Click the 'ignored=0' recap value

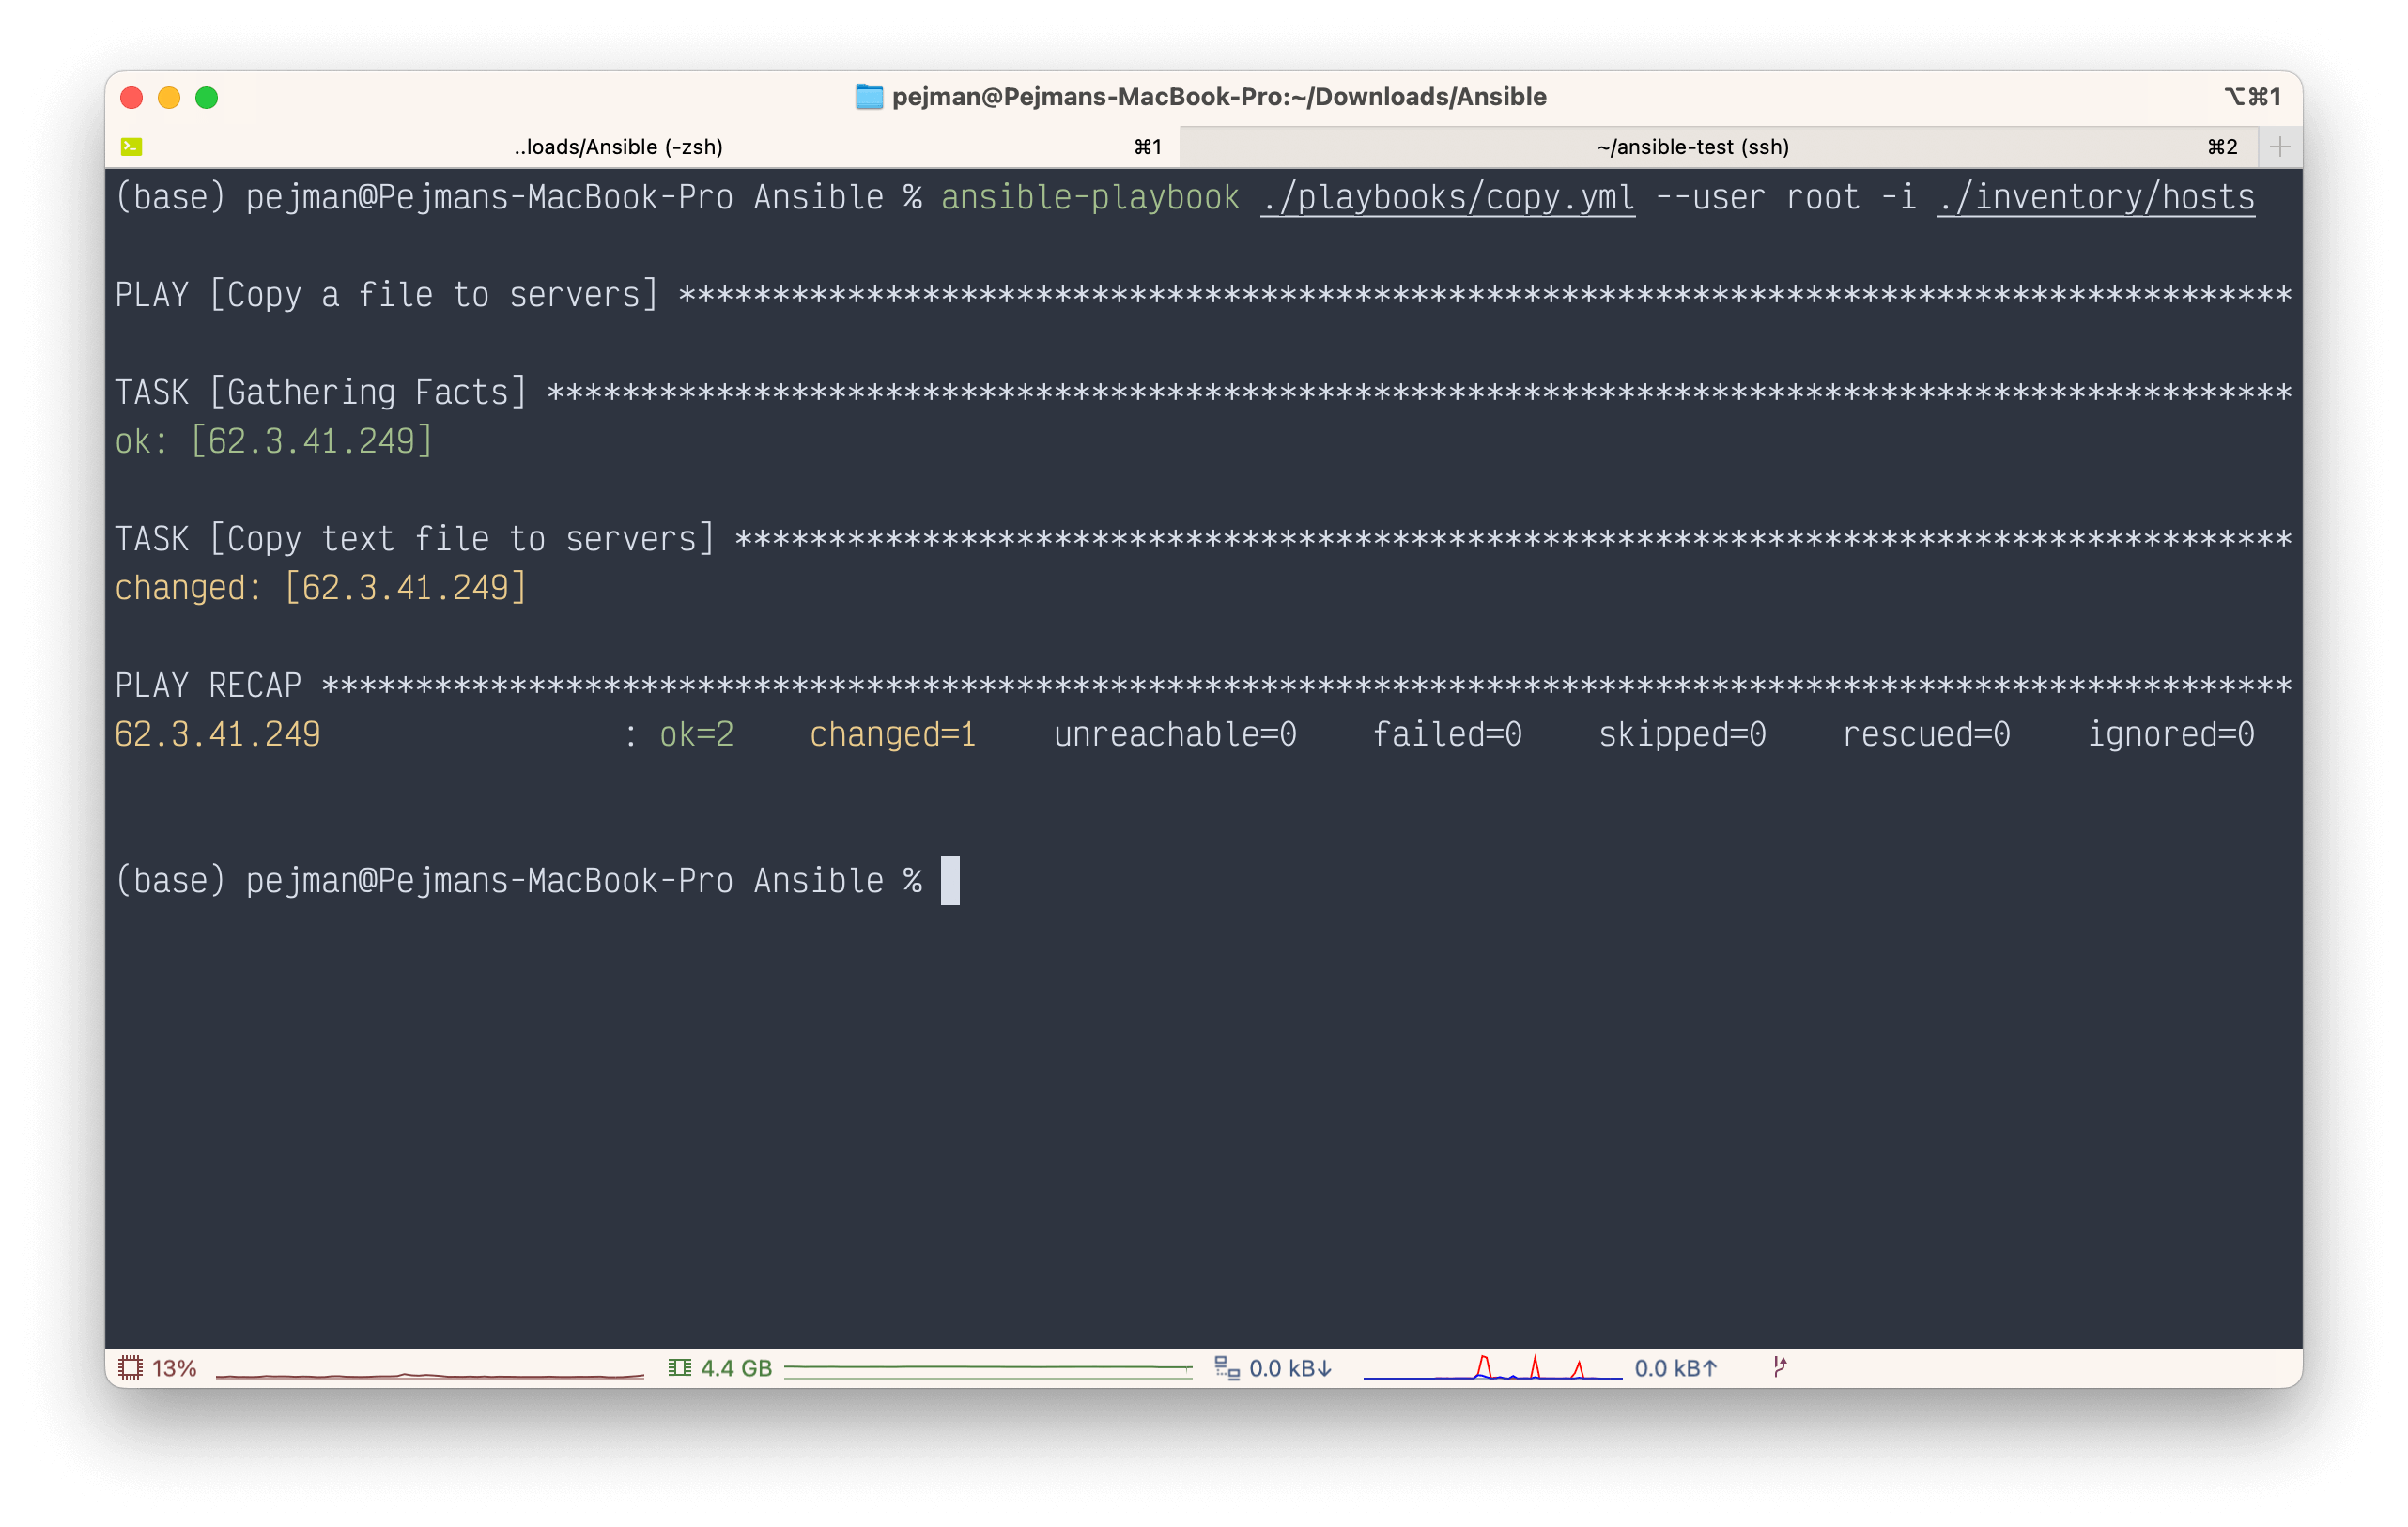point(2171,734)
